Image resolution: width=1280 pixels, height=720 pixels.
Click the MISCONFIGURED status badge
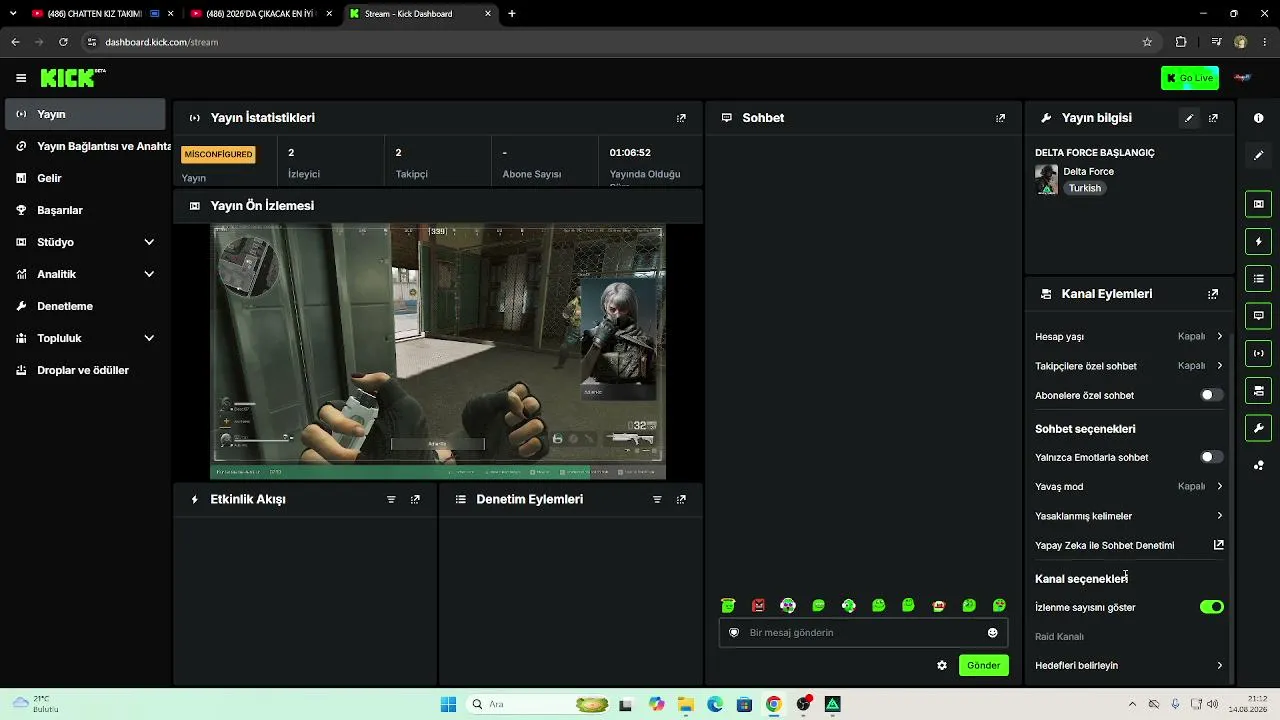218,154
